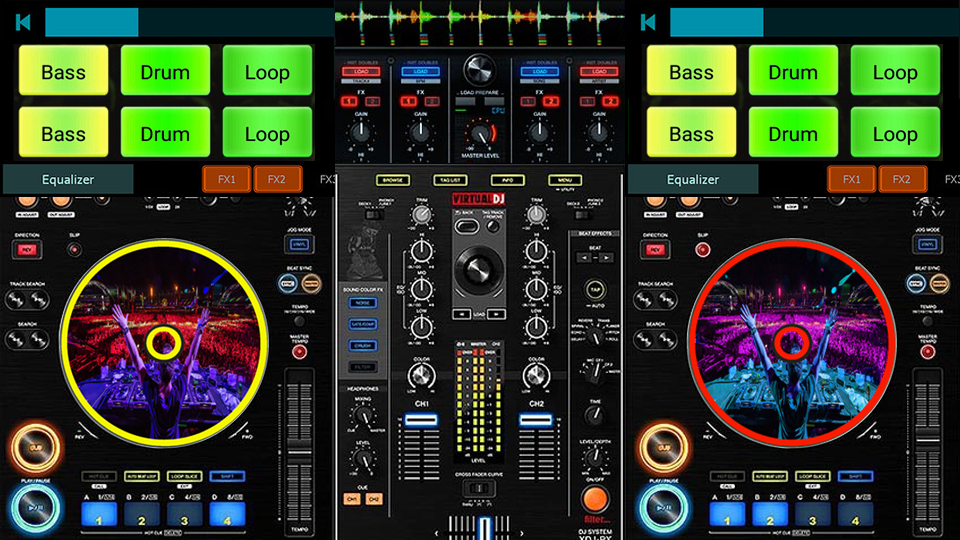Hit the right deck skip-to-start icon

(x=648, y=23)
